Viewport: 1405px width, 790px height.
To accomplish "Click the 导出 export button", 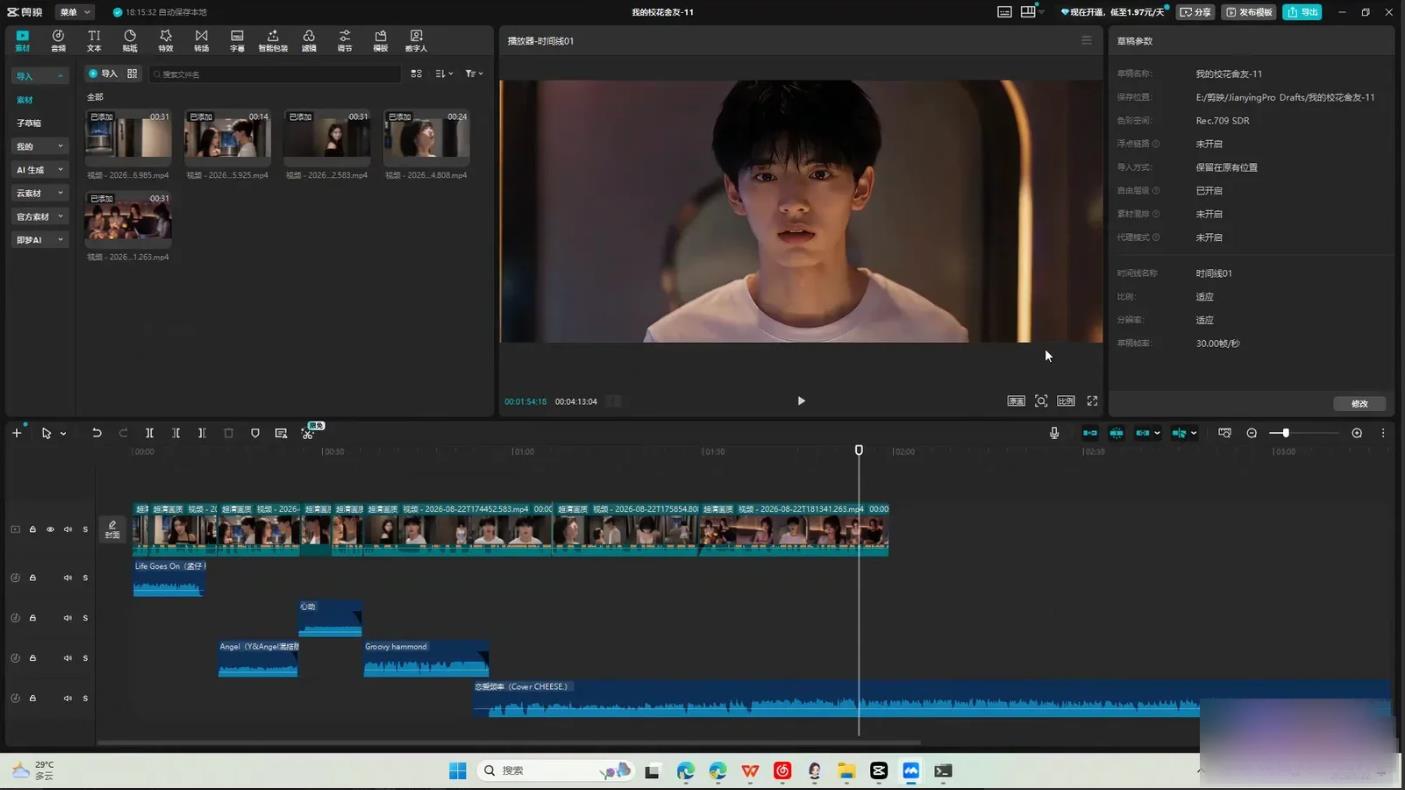I will pos(1303,12).
